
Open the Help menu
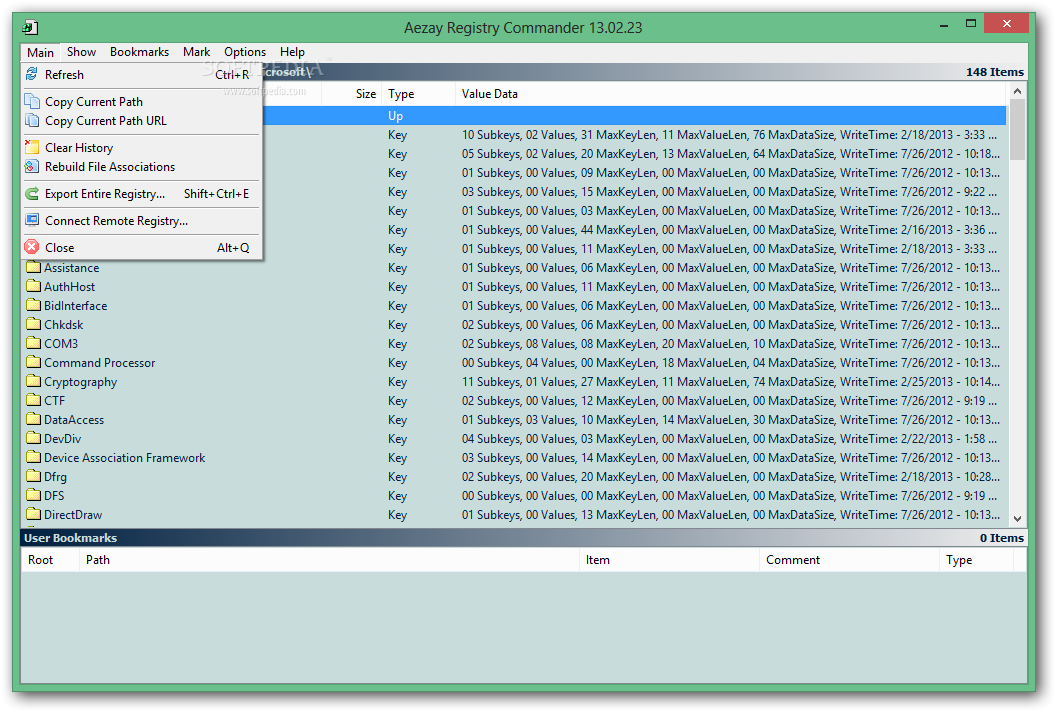point(292,52)
